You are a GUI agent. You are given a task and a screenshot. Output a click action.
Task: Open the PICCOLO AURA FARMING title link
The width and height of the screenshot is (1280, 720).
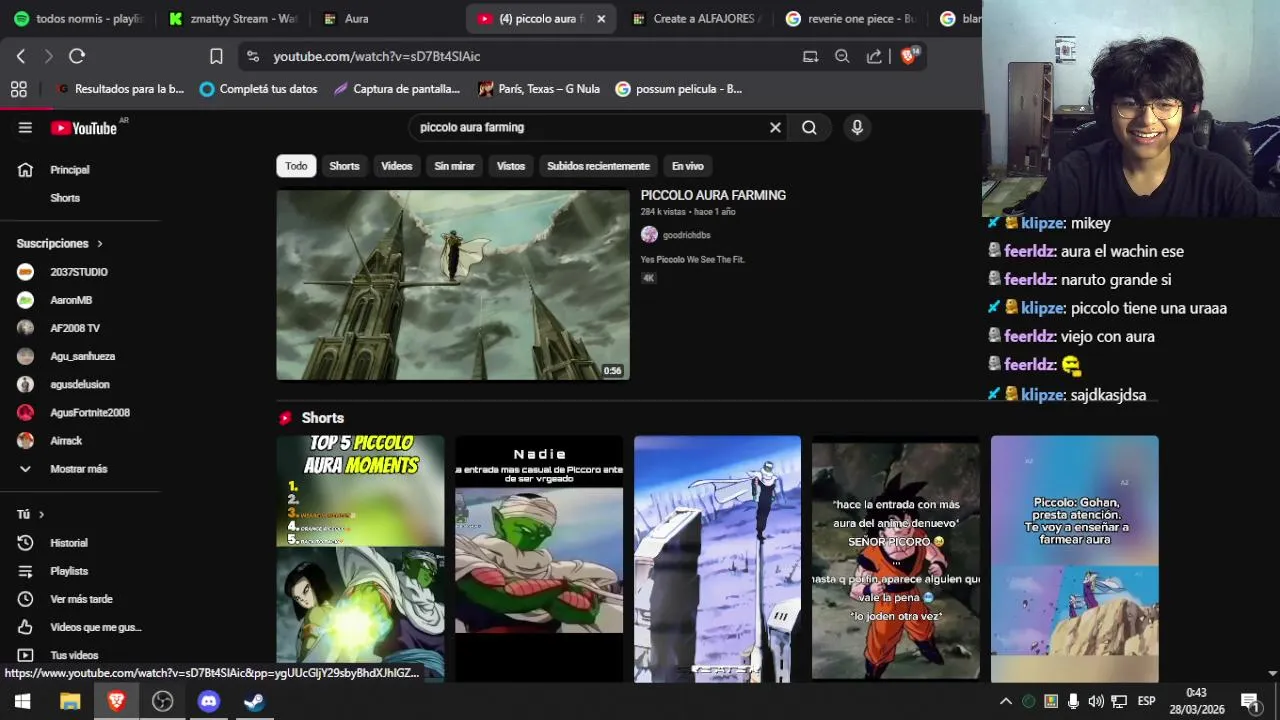tap(713, 195)
